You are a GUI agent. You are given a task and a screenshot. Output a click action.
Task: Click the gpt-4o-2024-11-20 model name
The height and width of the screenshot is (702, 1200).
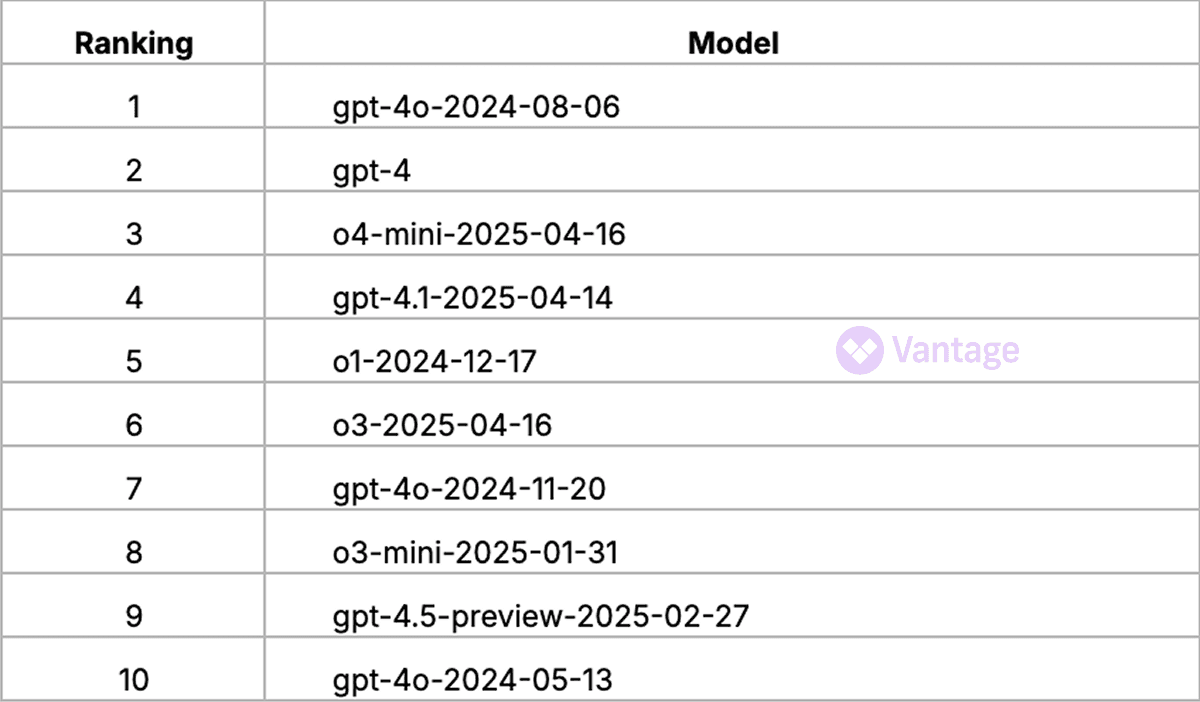click(x=470, y=489)
